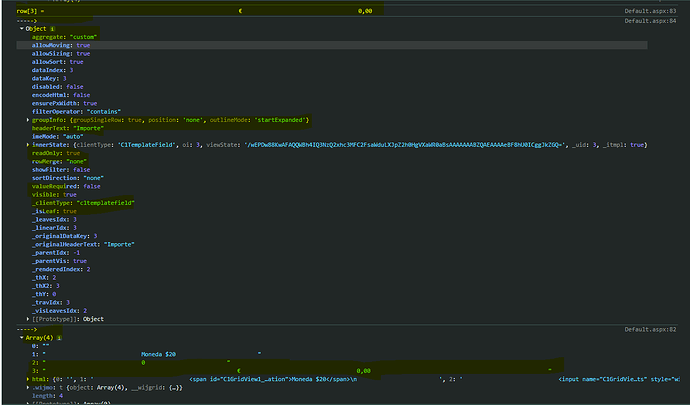Select the _linearIdx: 3 row

(x=54, y=228)
